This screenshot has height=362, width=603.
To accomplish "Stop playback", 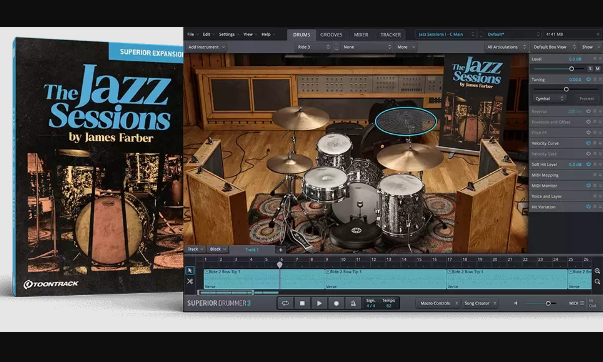I will coord(302,303).
